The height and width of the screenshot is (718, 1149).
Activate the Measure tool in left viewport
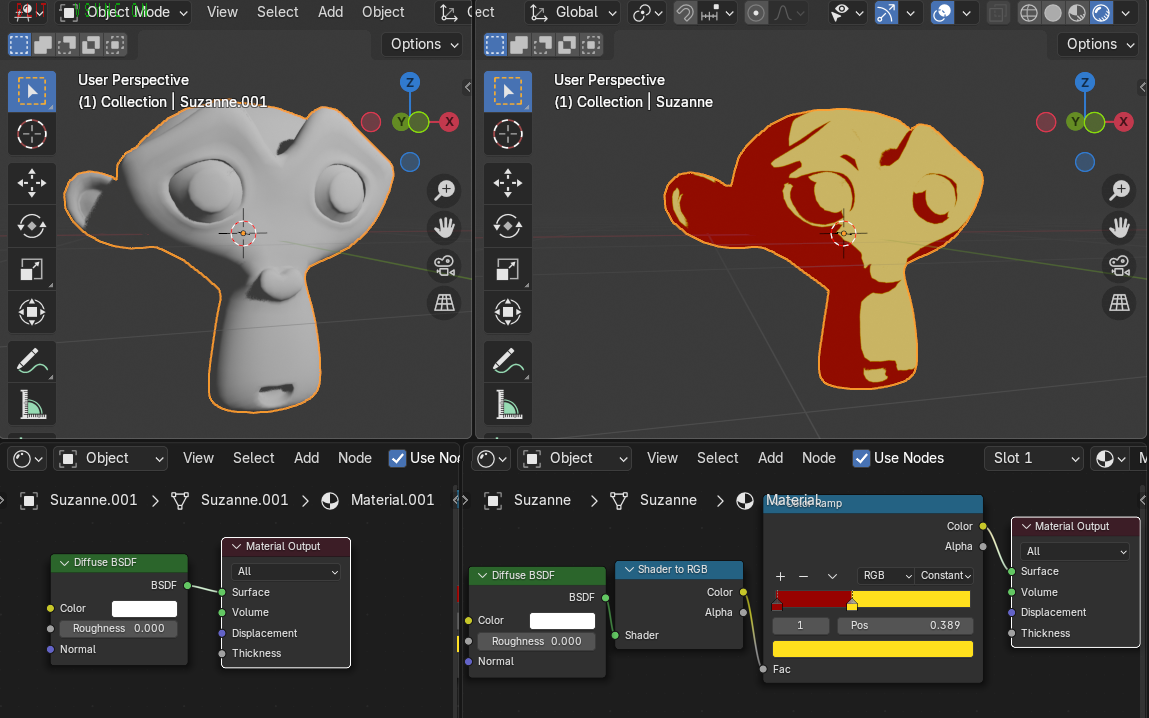[x=32, y=404]
